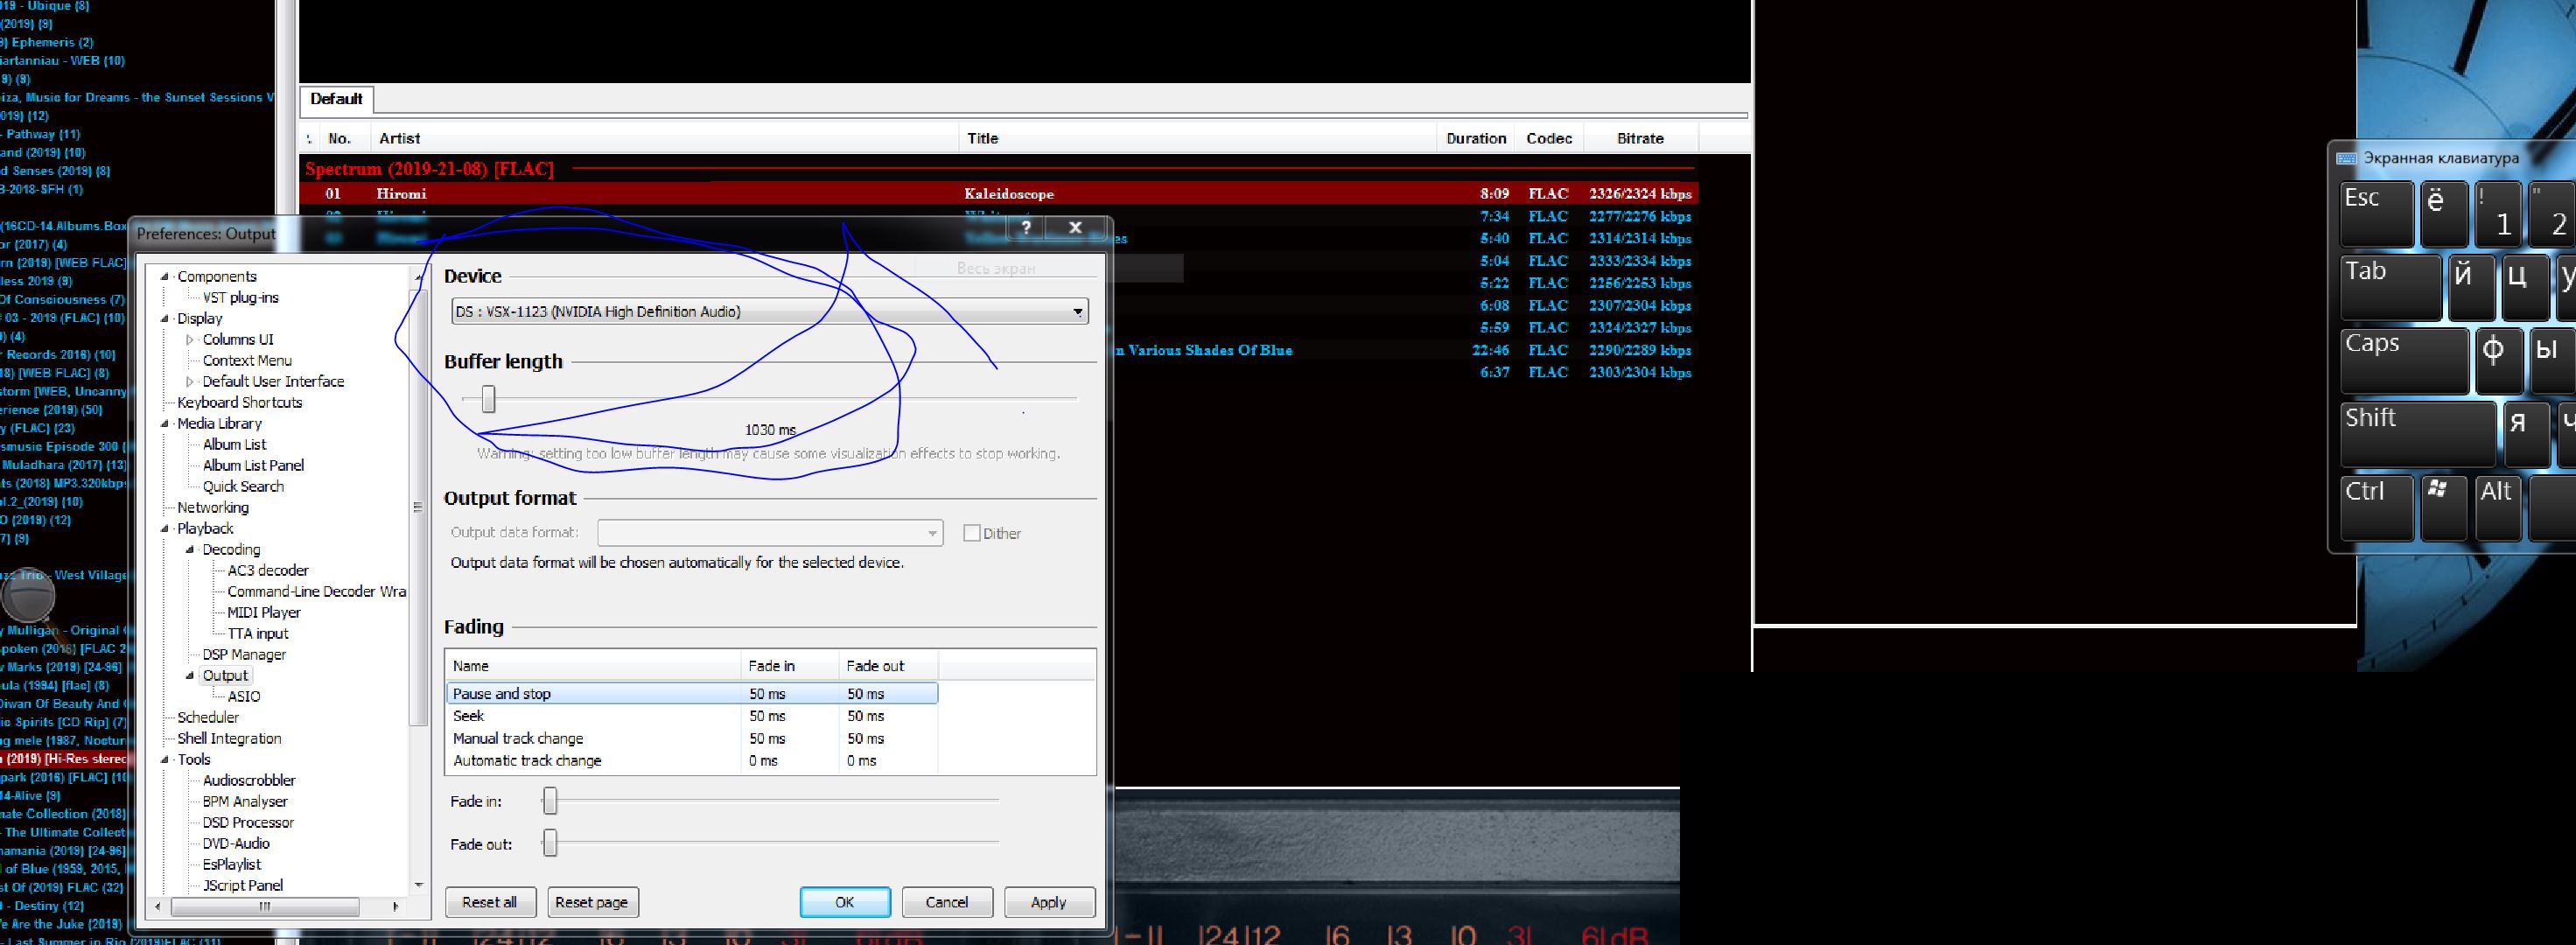Select ASIO in the preferences tree
Screen dimensions: 2576x945
243,697
